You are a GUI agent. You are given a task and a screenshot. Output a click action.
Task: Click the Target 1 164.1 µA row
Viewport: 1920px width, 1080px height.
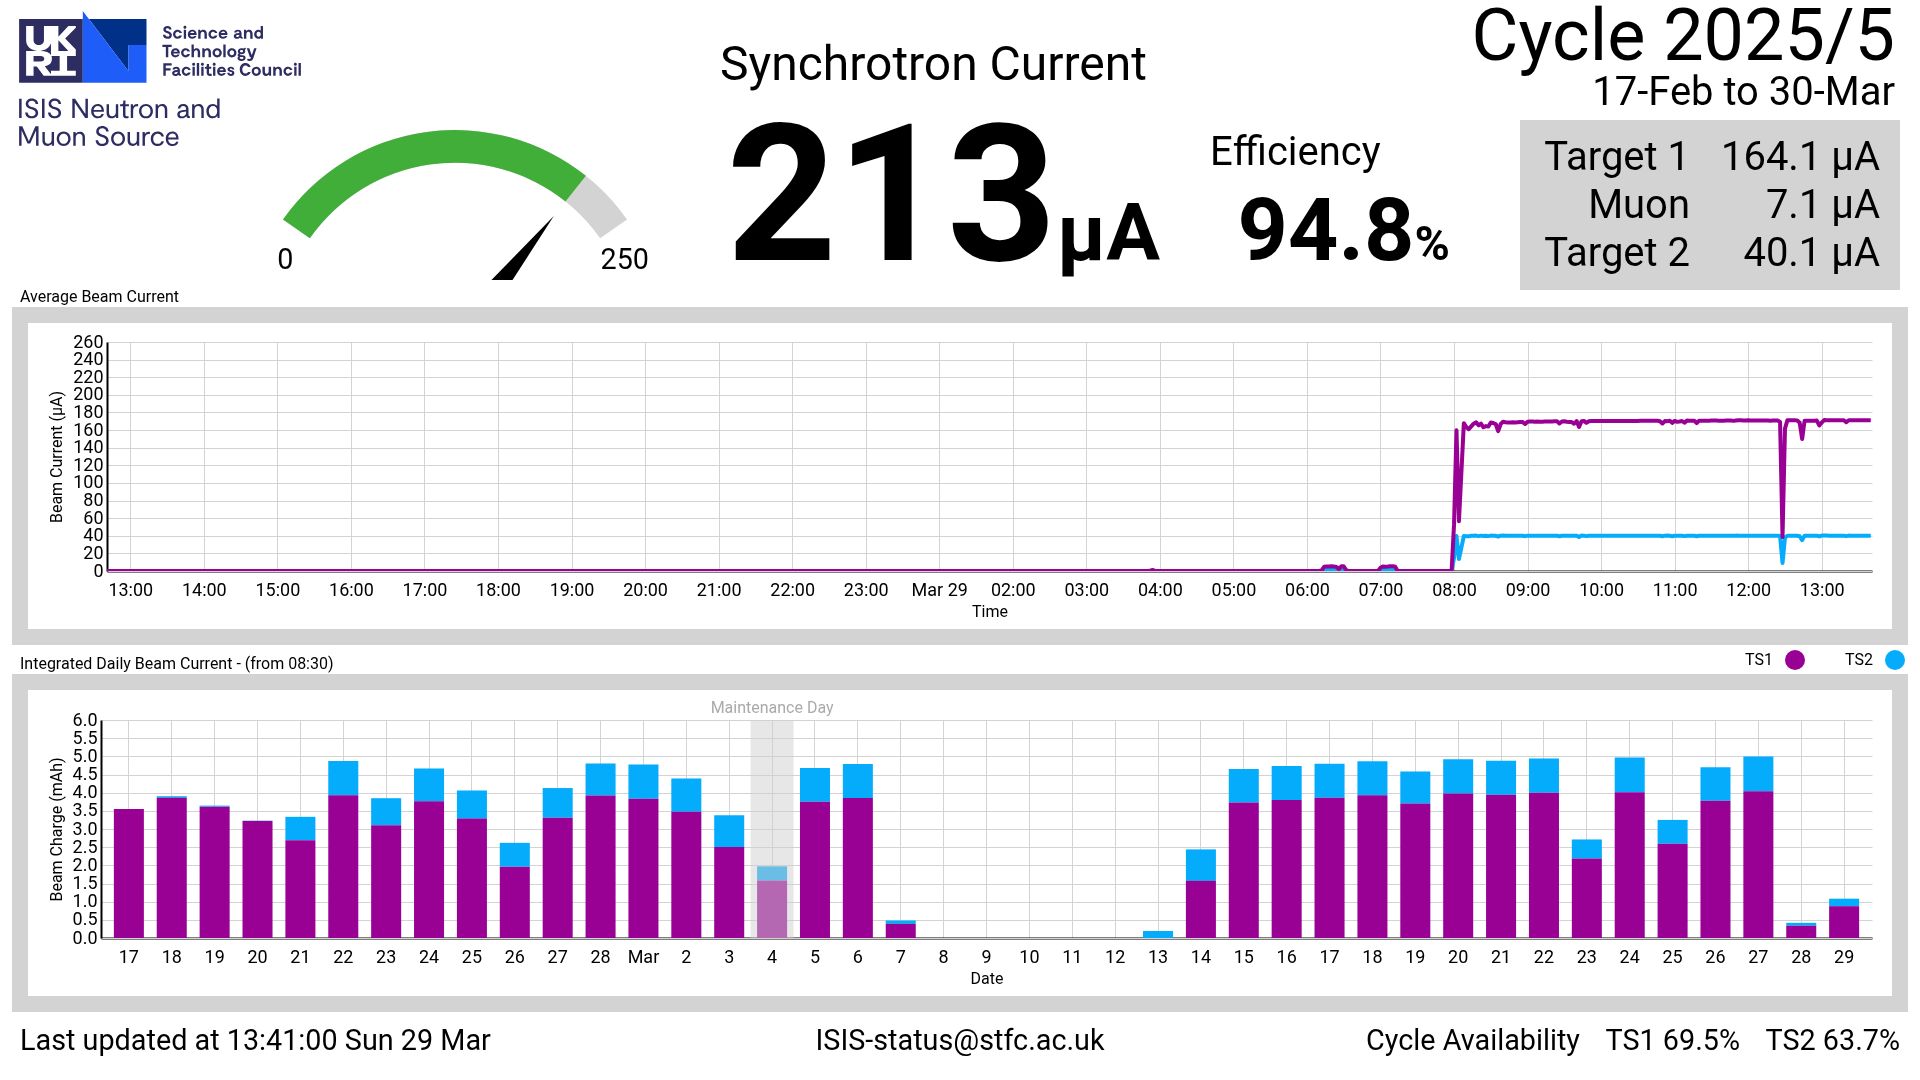tap(1710, 157)
